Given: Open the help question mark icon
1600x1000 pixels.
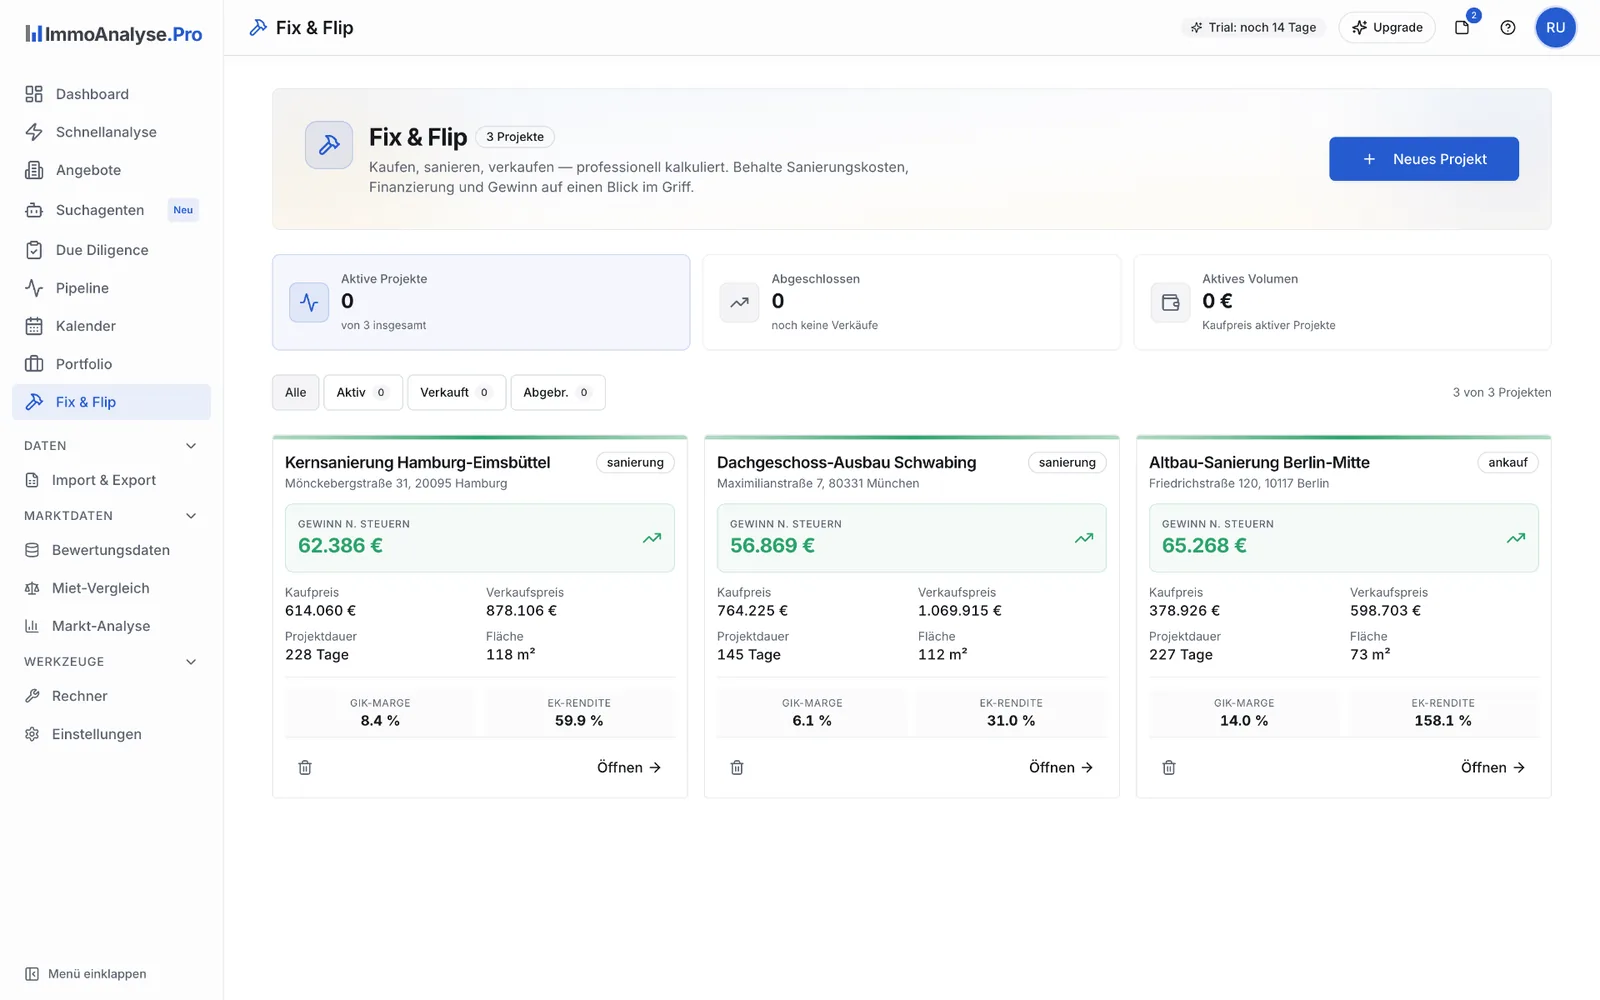Looking at the screenshot, I should pos(1508,27).
